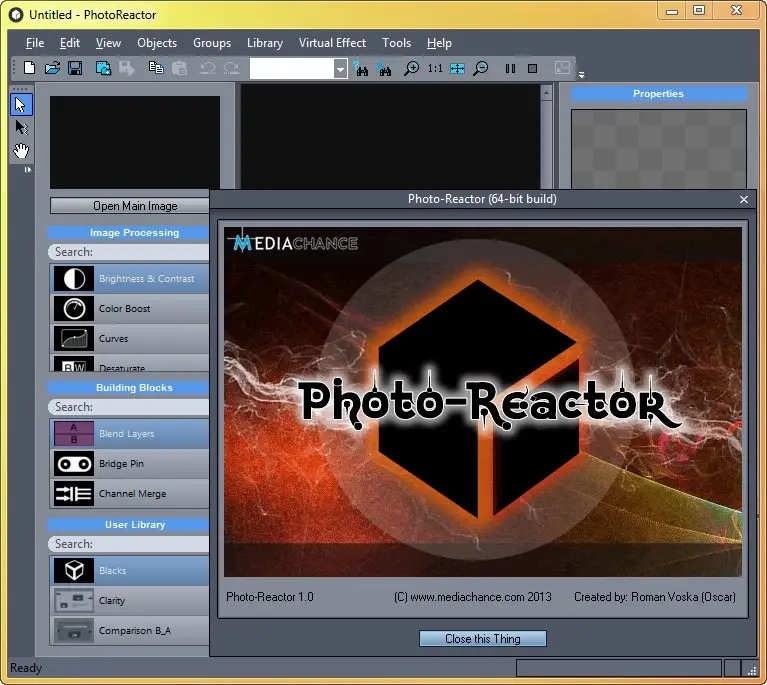Click the Undo arrow icon

tap(208, 68)
